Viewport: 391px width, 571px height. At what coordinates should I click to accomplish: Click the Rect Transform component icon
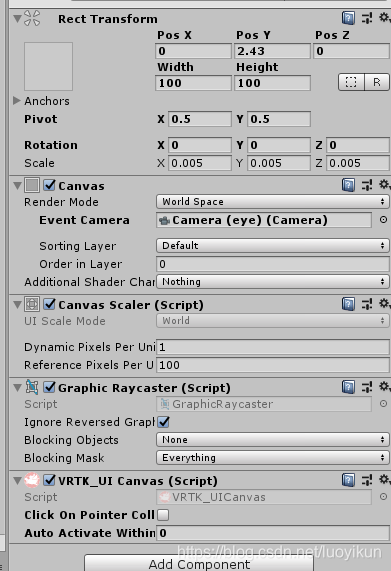32,18
